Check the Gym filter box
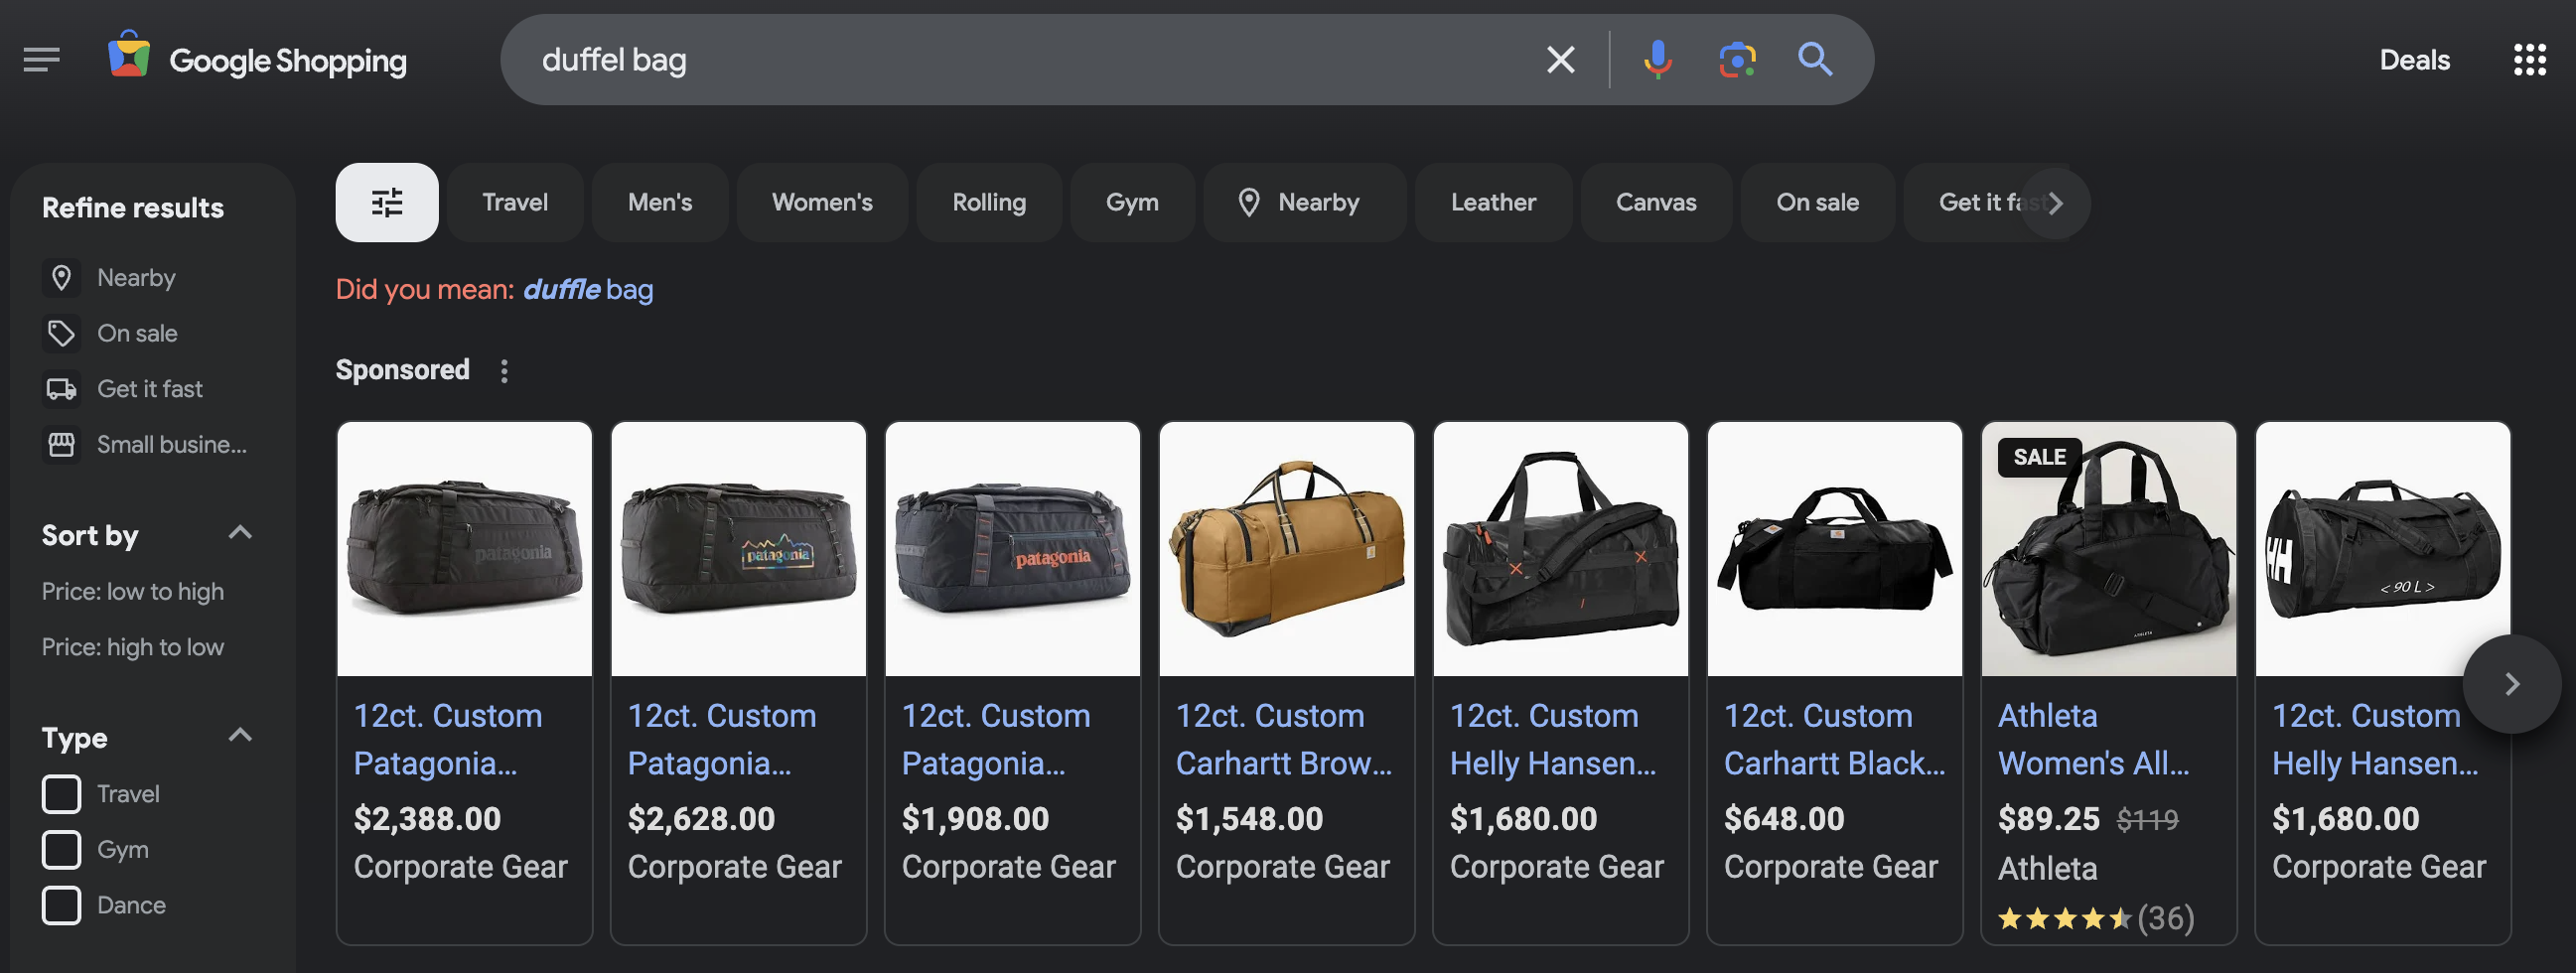Image resolution: width=2576 pixels, height=973 pixels. (61, 849)
